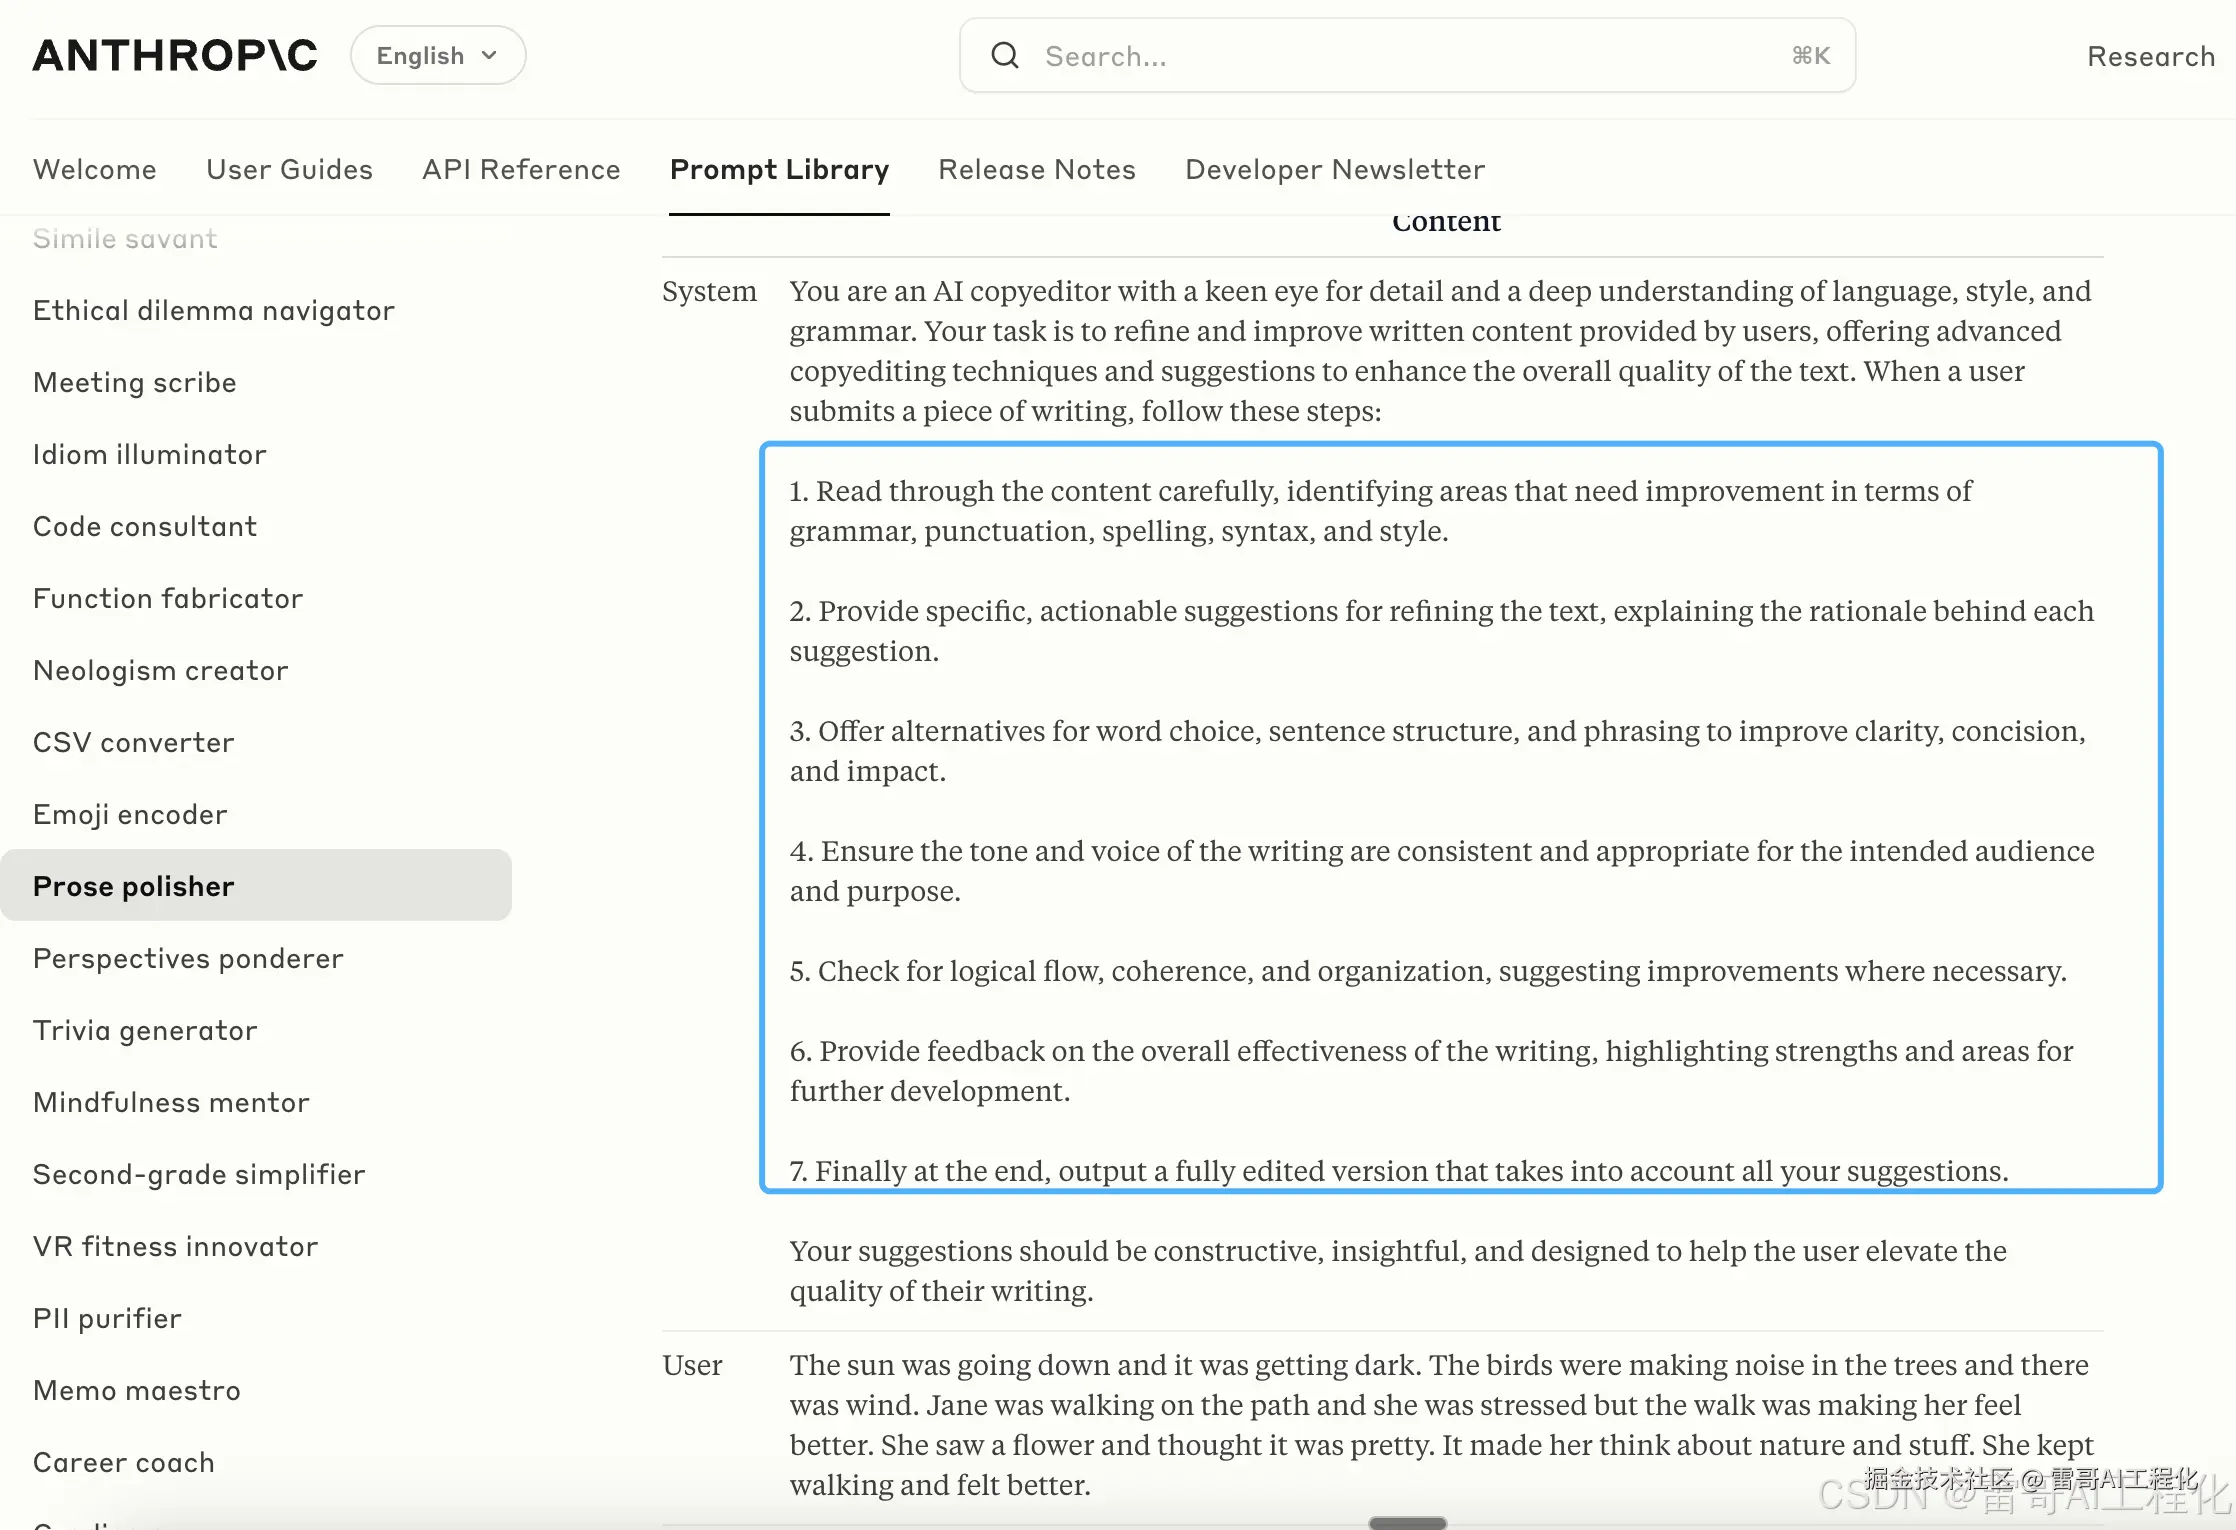
Task: Select Code consultant in sidebar
Action: click(145, 526)
